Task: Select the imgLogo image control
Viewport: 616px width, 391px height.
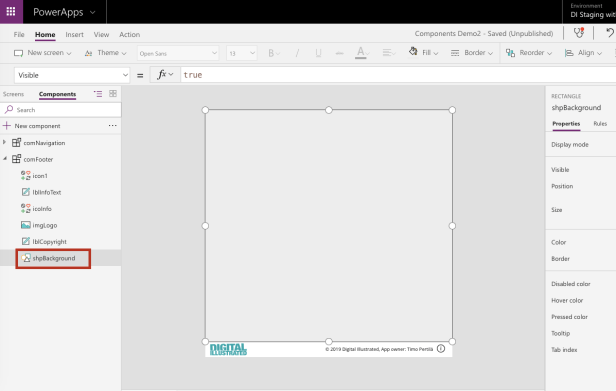Action: [45, 226]
